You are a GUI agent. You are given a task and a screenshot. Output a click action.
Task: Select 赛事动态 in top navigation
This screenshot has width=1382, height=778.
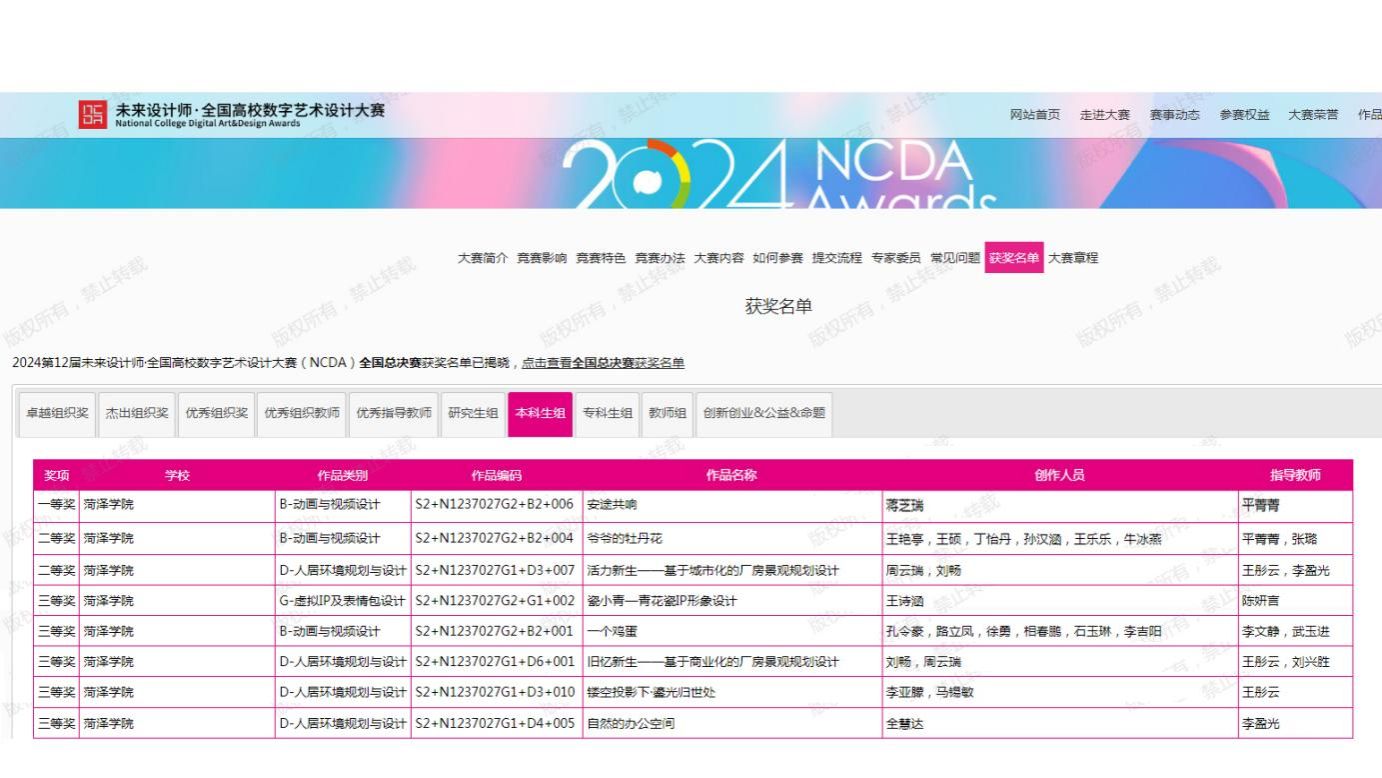(1174, 115)
